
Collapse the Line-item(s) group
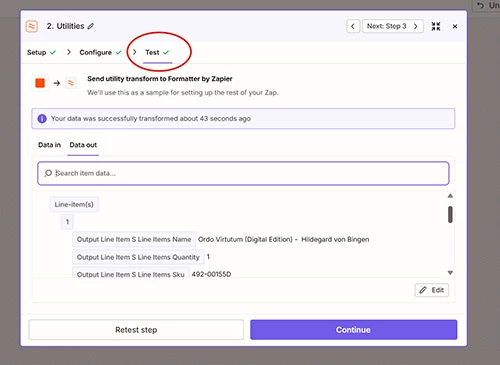74,204
